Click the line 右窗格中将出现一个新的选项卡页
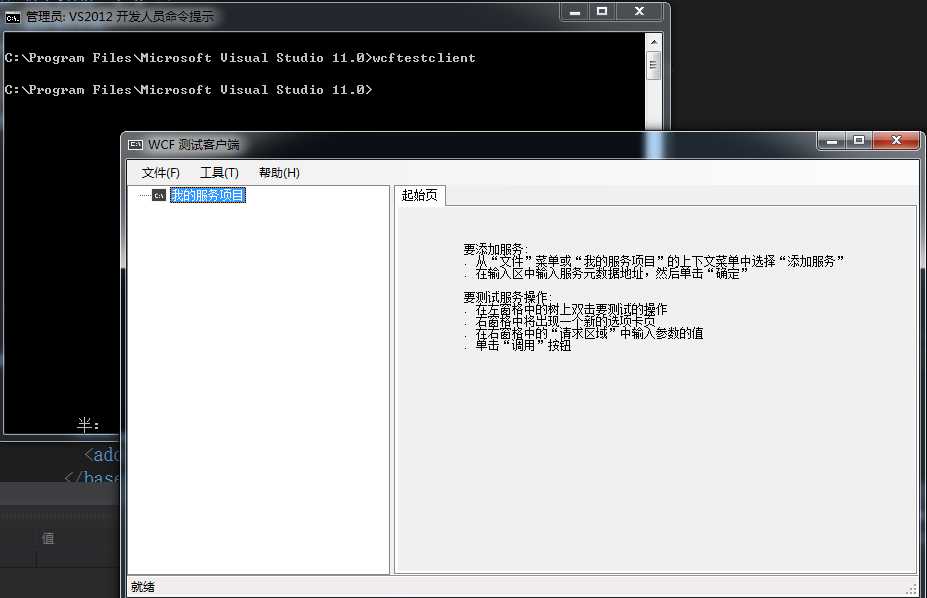The width and height of the screenshot is (927, 598). pos(565,321)
